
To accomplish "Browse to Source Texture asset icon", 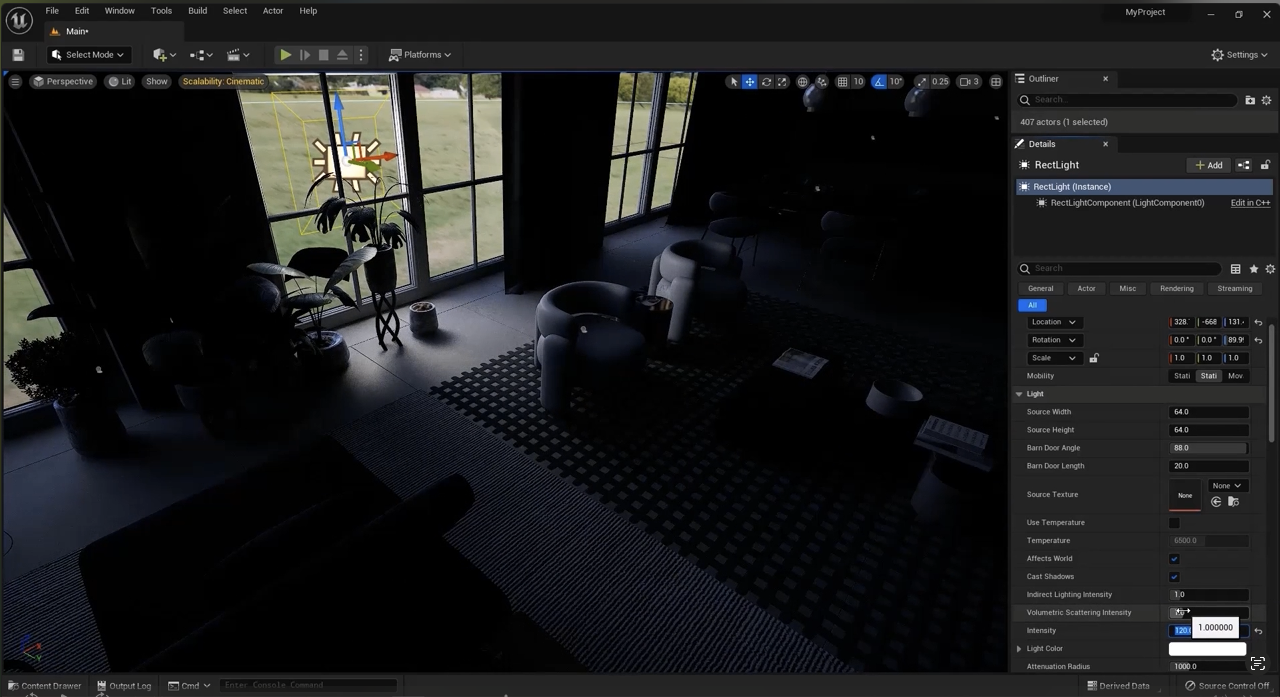I will [x=1233, y=502].
